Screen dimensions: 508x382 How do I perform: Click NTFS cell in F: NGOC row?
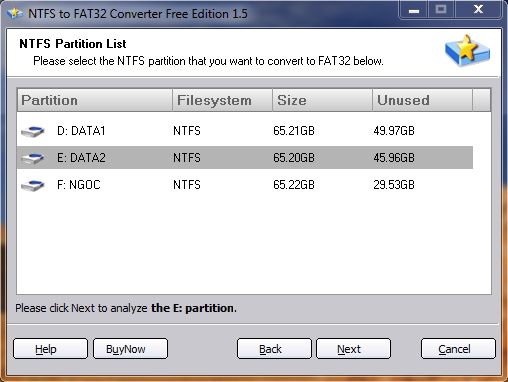[x=187, y=185]
